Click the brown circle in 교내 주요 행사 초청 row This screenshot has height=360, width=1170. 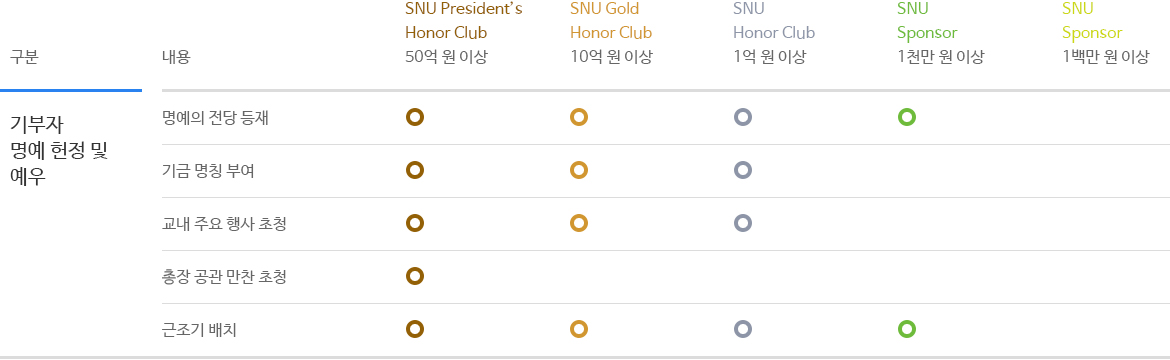pos(415,223)
